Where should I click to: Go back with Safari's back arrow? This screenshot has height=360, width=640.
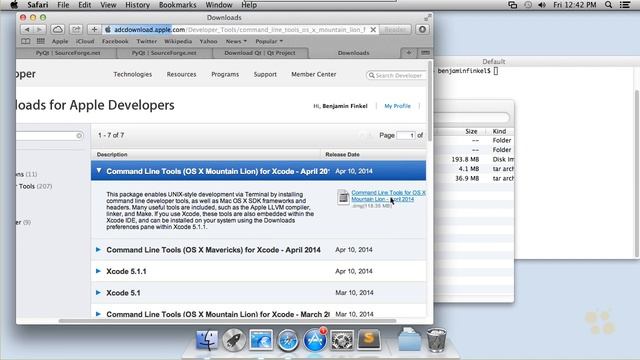click(27, 30)
